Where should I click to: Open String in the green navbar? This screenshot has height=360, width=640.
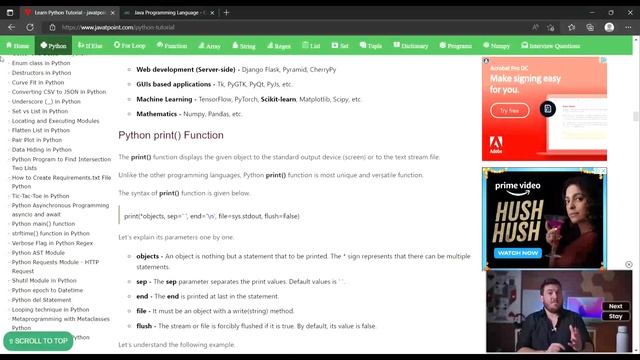(244, 46)
